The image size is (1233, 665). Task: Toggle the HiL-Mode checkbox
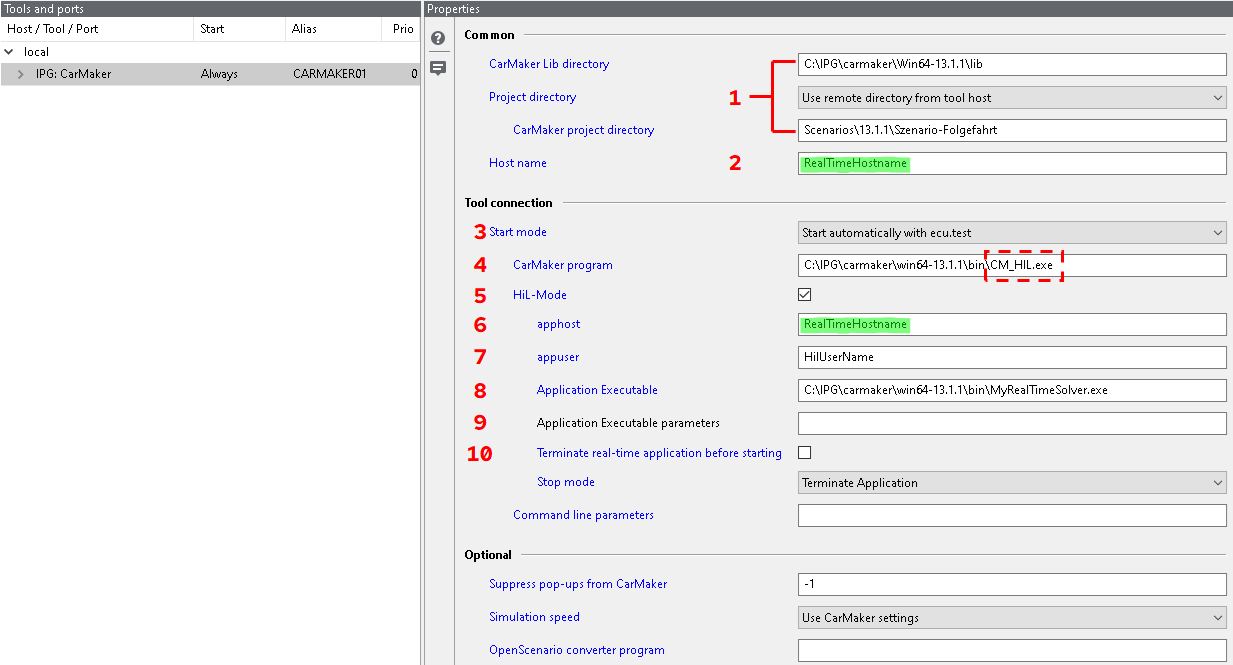(805, 295)
